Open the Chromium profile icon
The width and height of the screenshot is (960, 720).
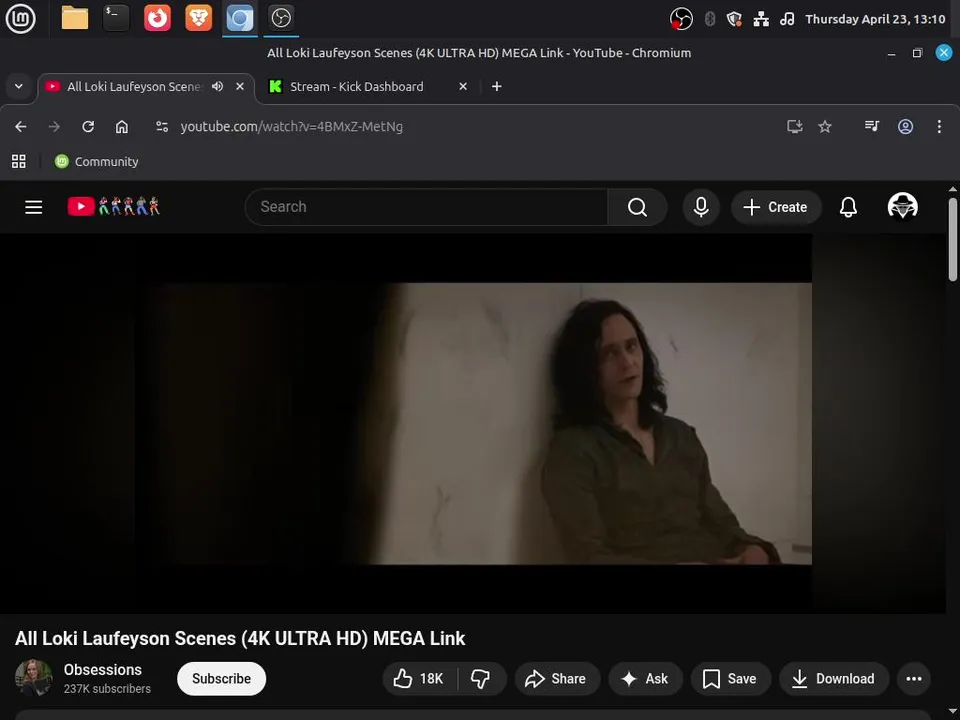click(x=906, y=127)
